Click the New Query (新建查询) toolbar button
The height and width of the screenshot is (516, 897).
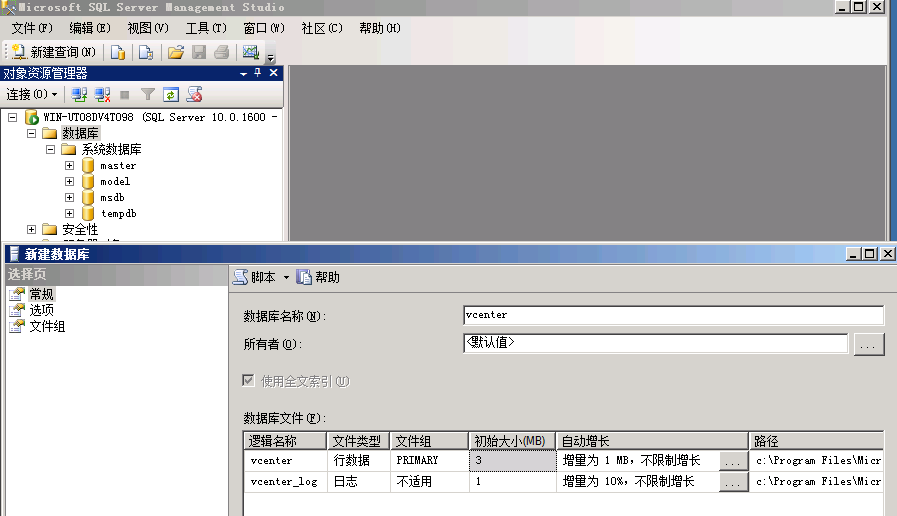tap(54, 52)
